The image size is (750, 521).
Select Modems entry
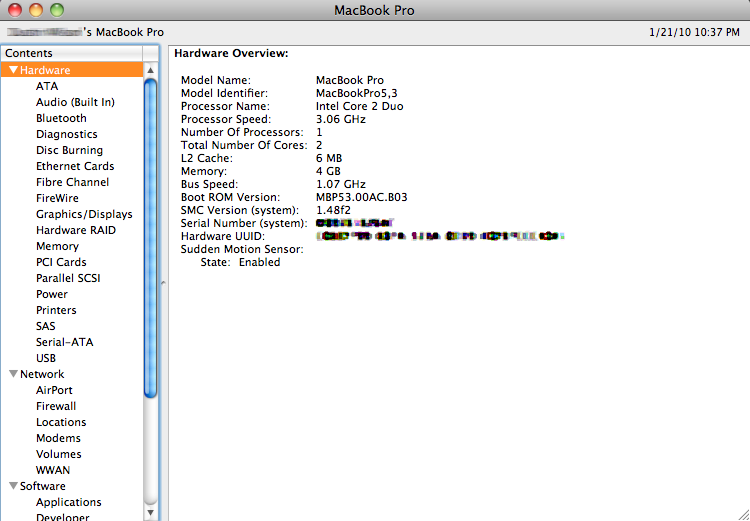(x=58, y=438)
